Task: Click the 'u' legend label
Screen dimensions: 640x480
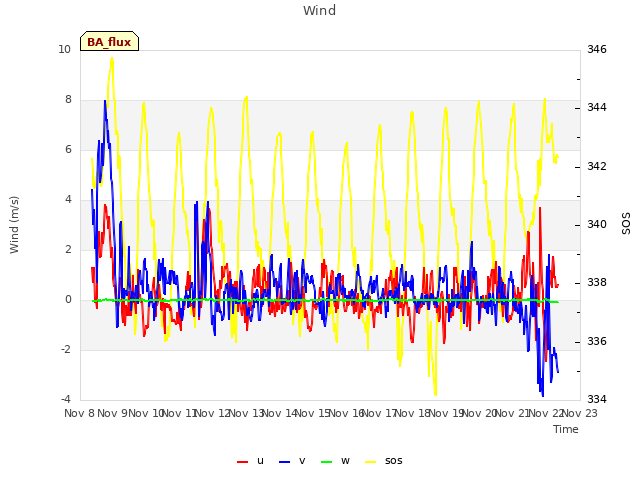Action: (x=260, y=461)
